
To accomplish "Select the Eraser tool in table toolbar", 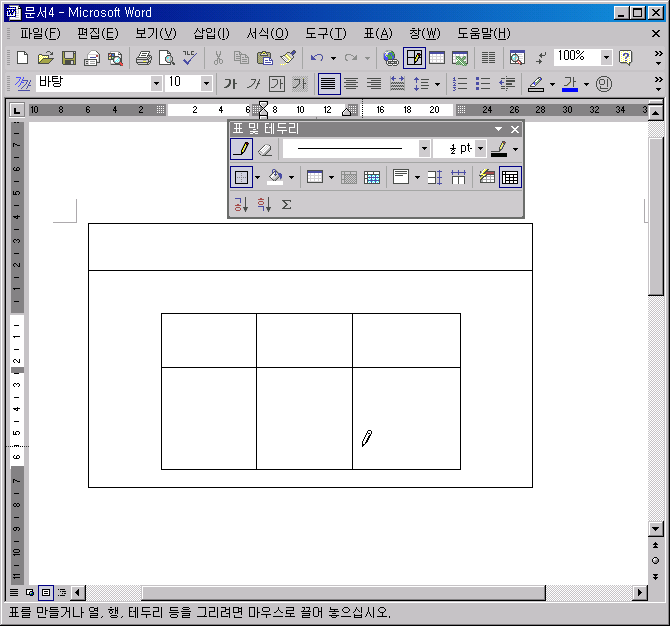I will click(265, 149).
